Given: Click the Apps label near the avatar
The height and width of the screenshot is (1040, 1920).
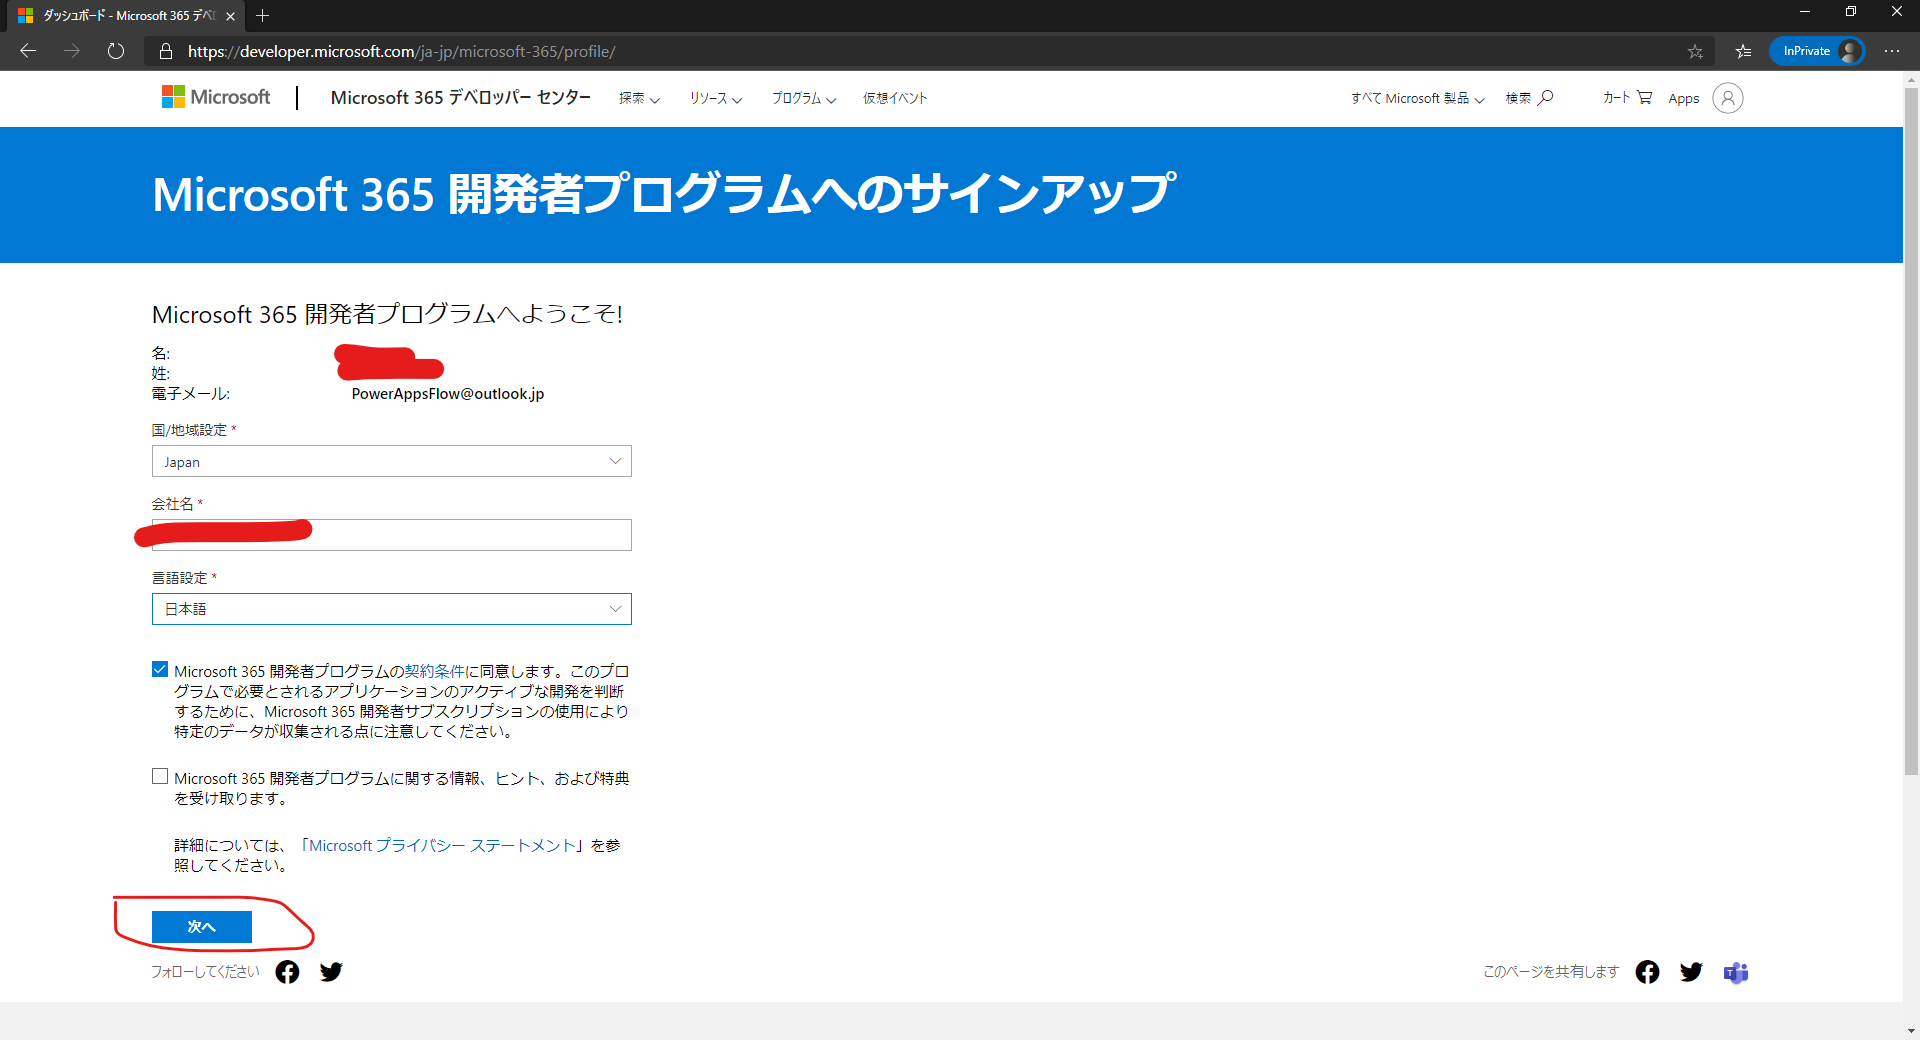Looking at the screenshot, I should coord(1684,98).
